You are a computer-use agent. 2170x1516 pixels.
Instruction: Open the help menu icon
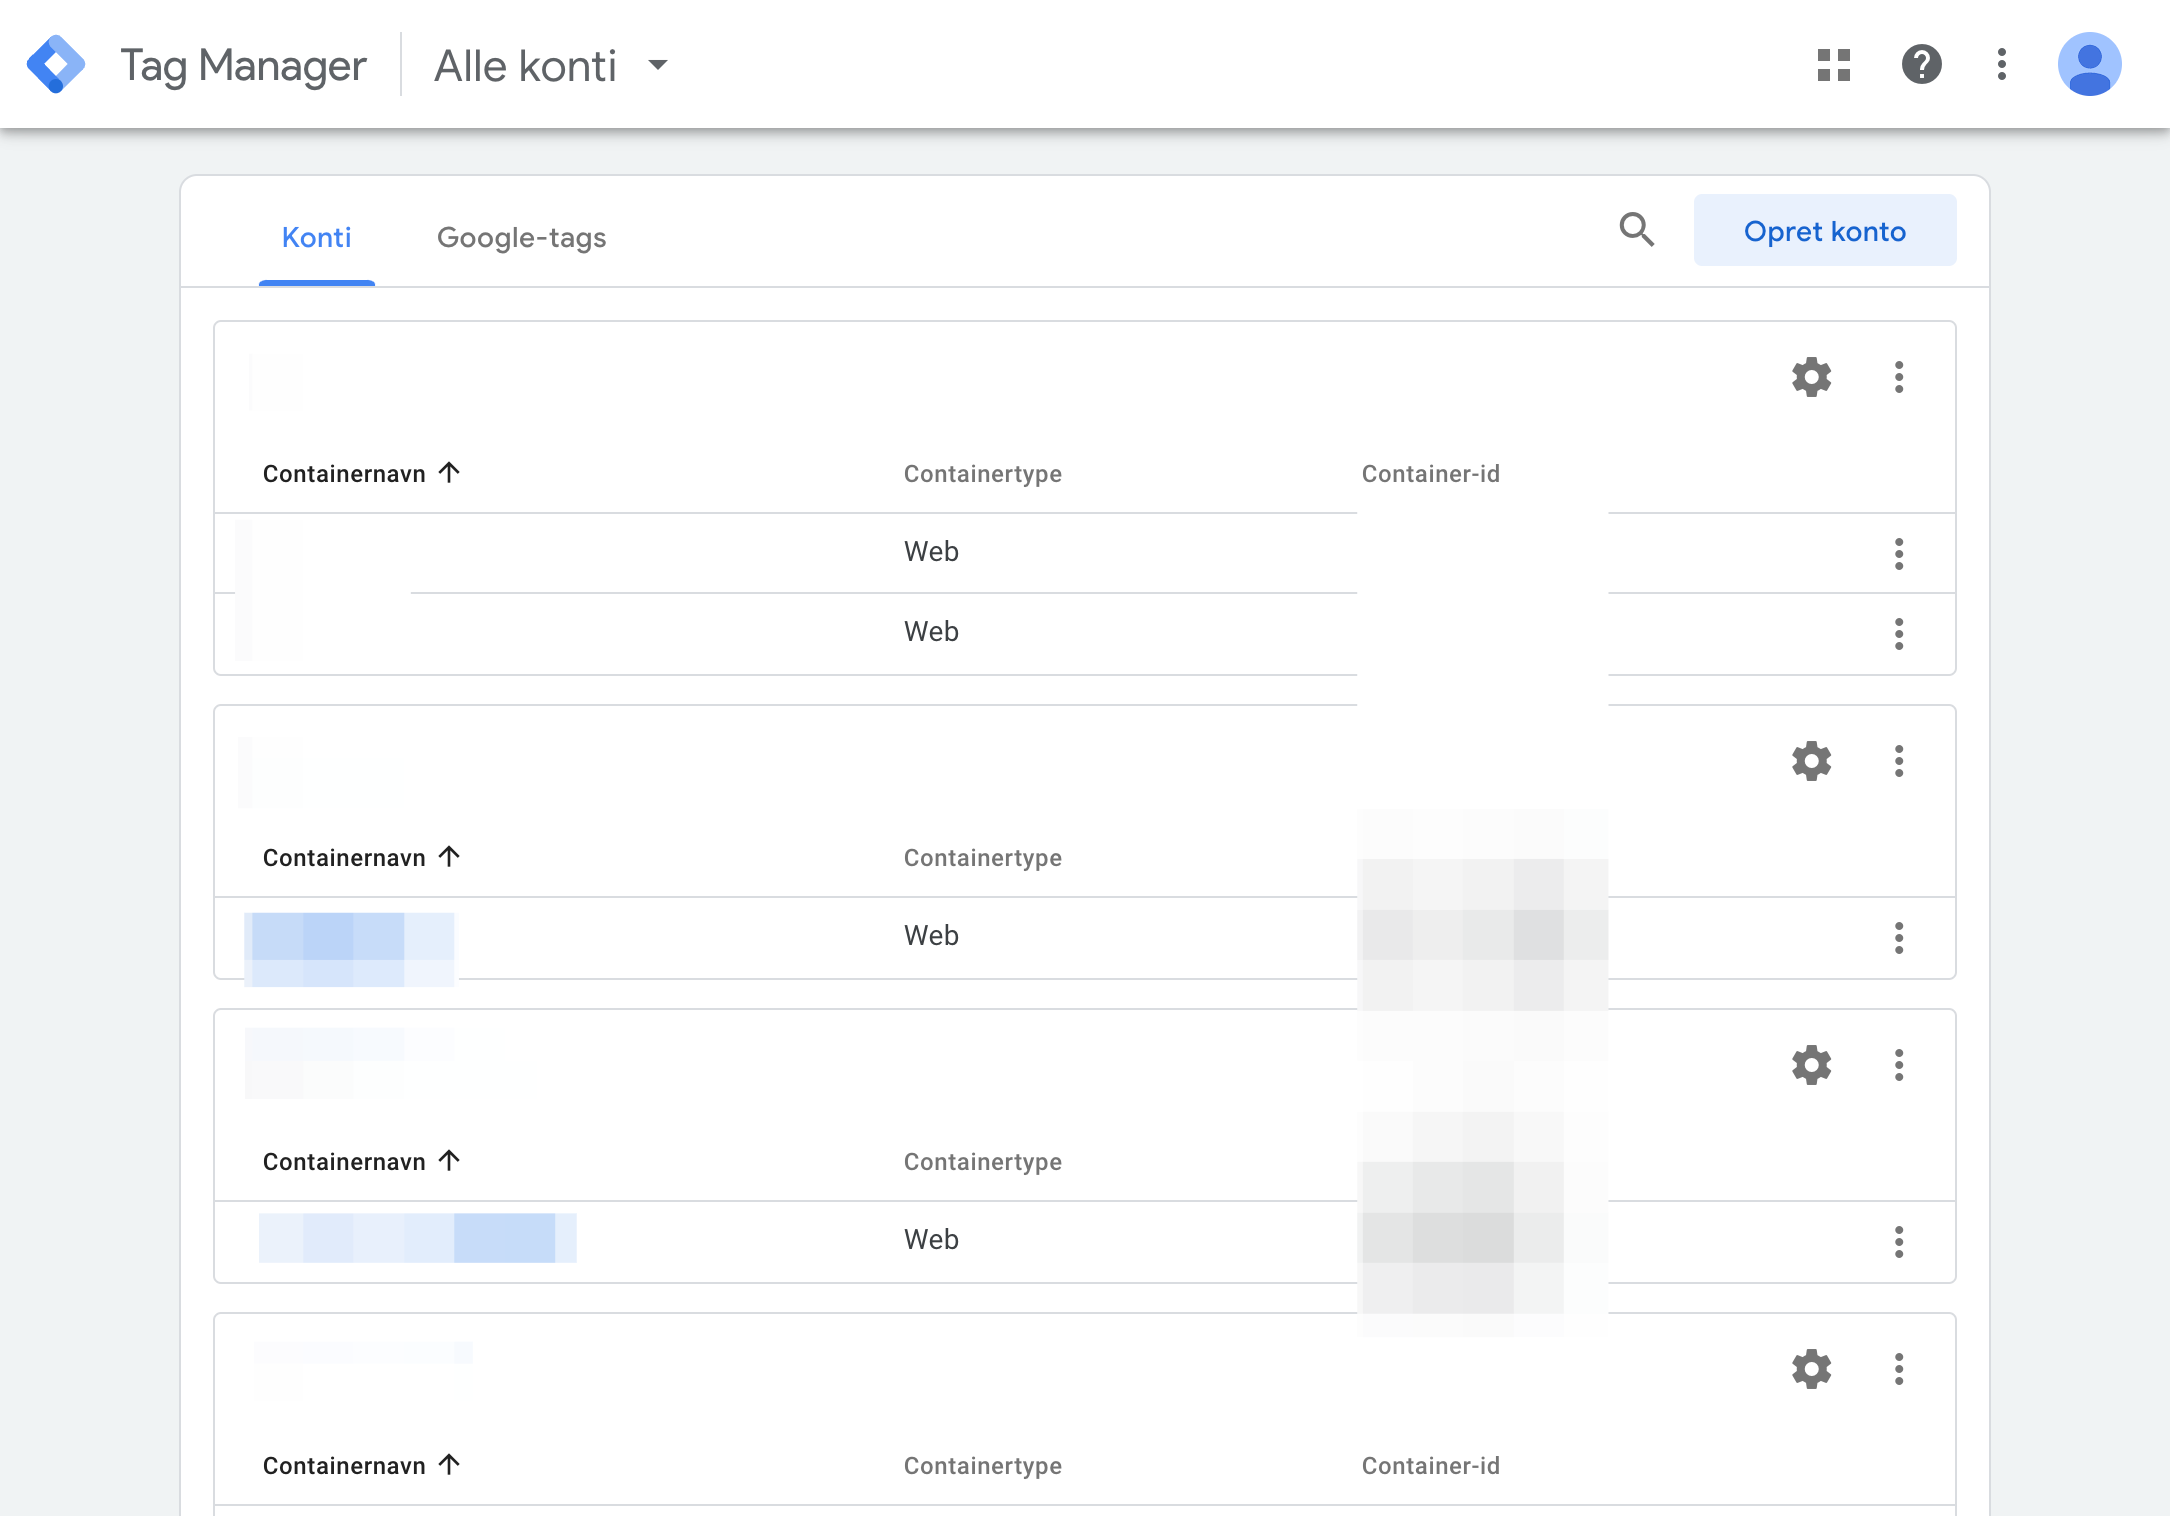(1921, 65)
